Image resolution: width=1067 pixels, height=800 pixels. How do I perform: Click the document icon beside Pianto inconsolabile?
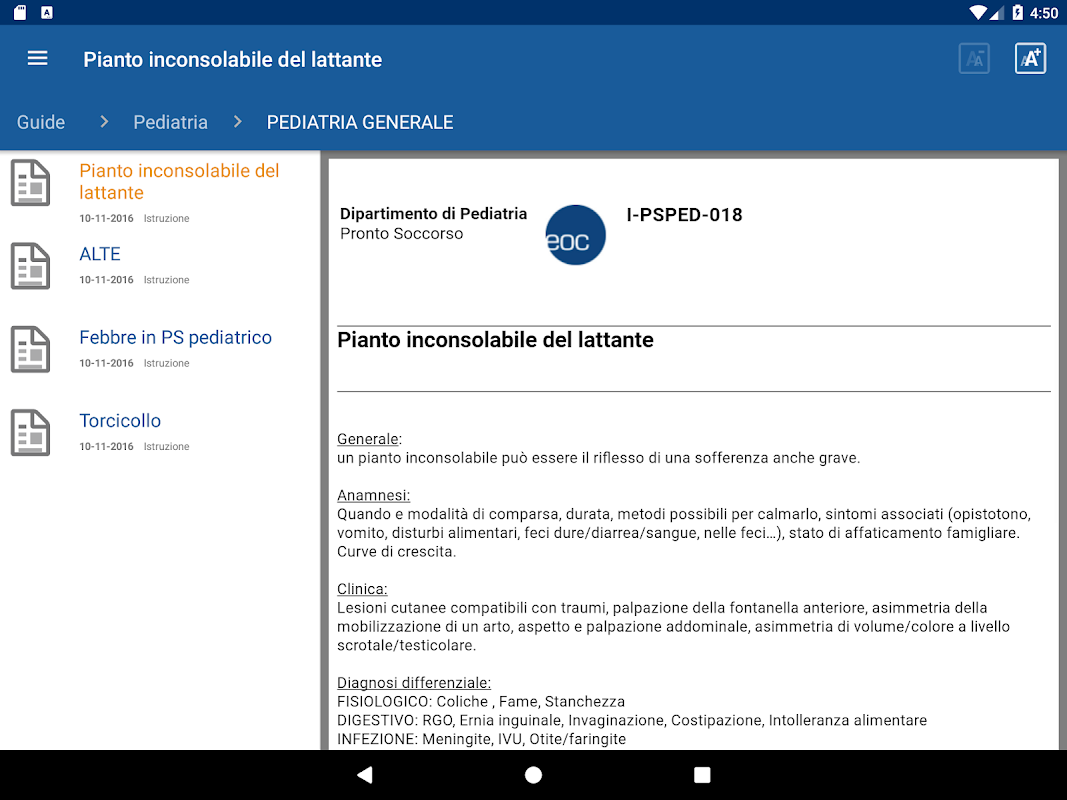click(x=31, y=183)
